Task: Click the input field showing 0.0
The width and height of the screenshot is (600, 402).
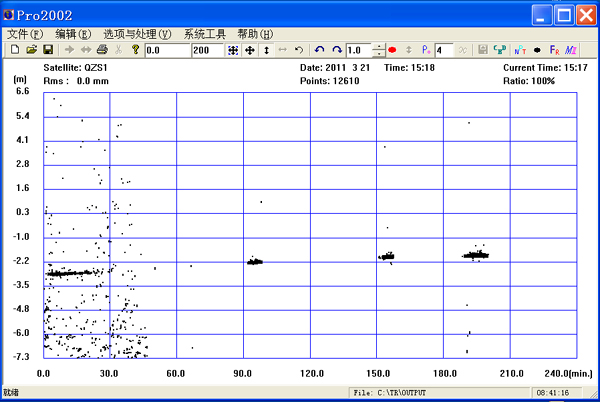Action: click(x=168, y=50)
